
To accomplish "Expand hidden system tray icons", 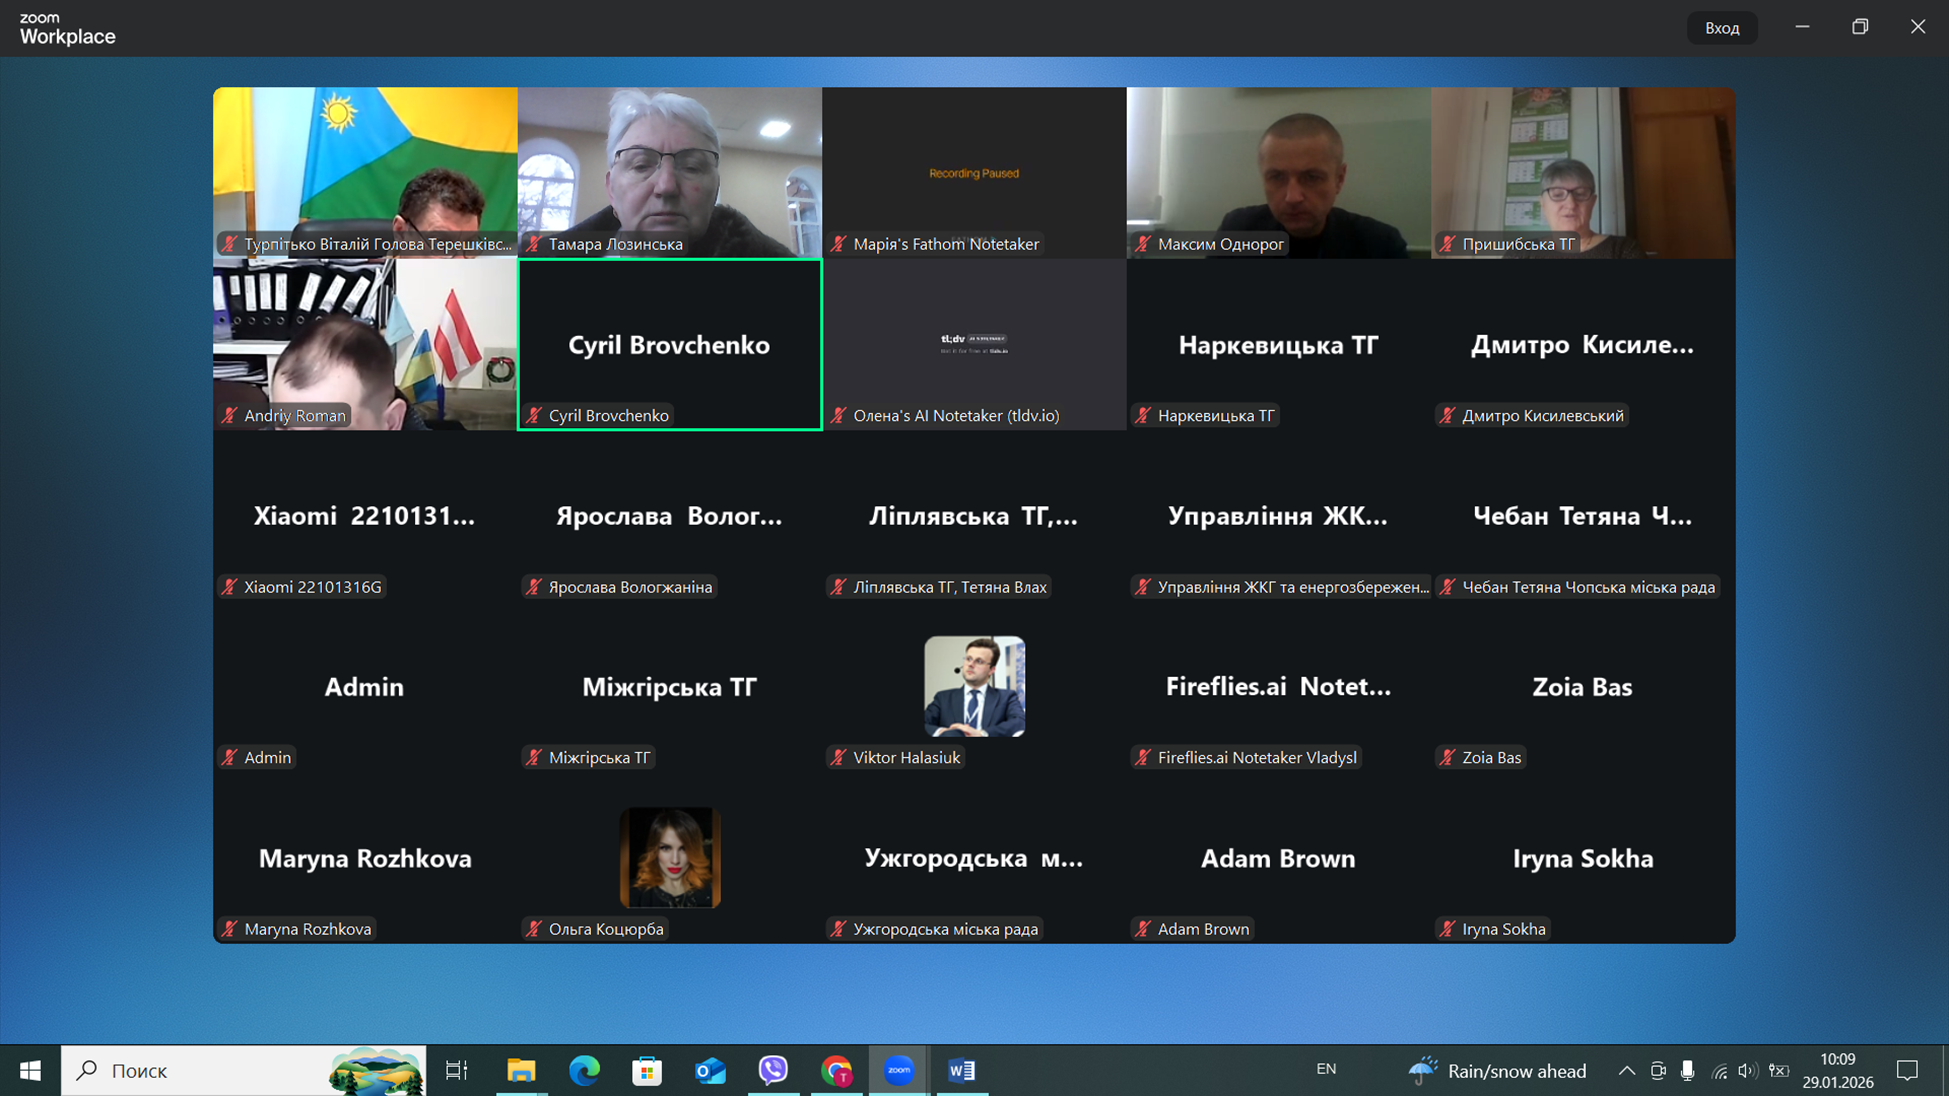I will pyautogui.click(x=1627, y=1070).
